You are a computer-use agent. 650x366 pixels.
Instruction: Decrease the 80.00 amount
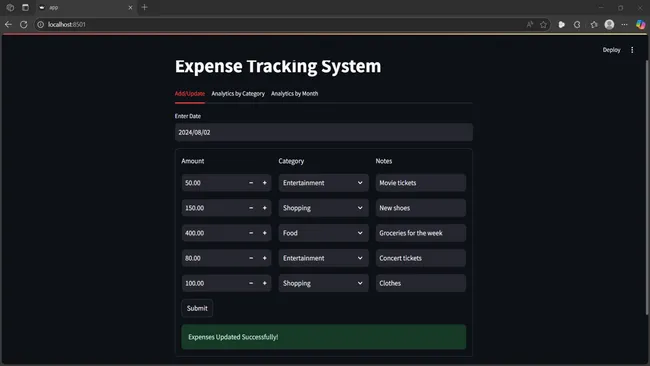click(x=251, y=258)
